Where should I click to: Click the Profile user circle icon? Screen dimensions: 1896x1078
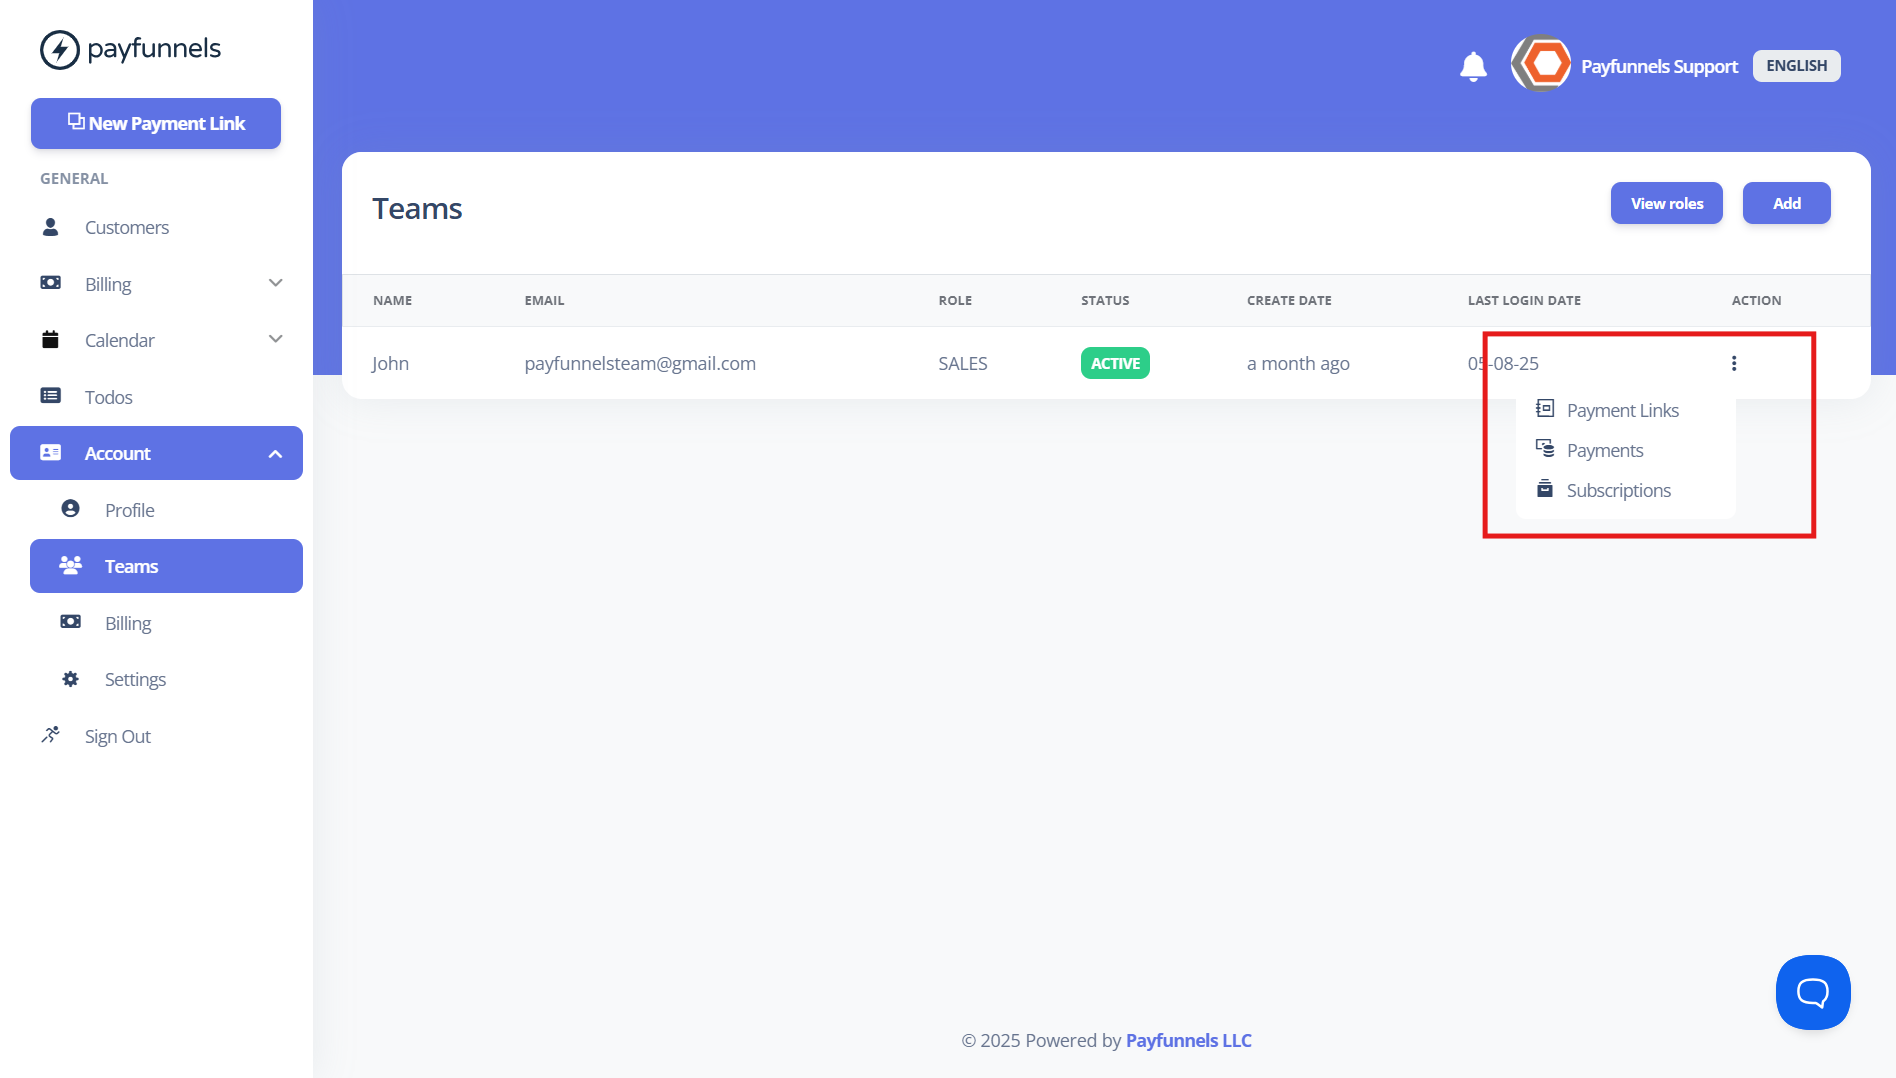(70, 509)
